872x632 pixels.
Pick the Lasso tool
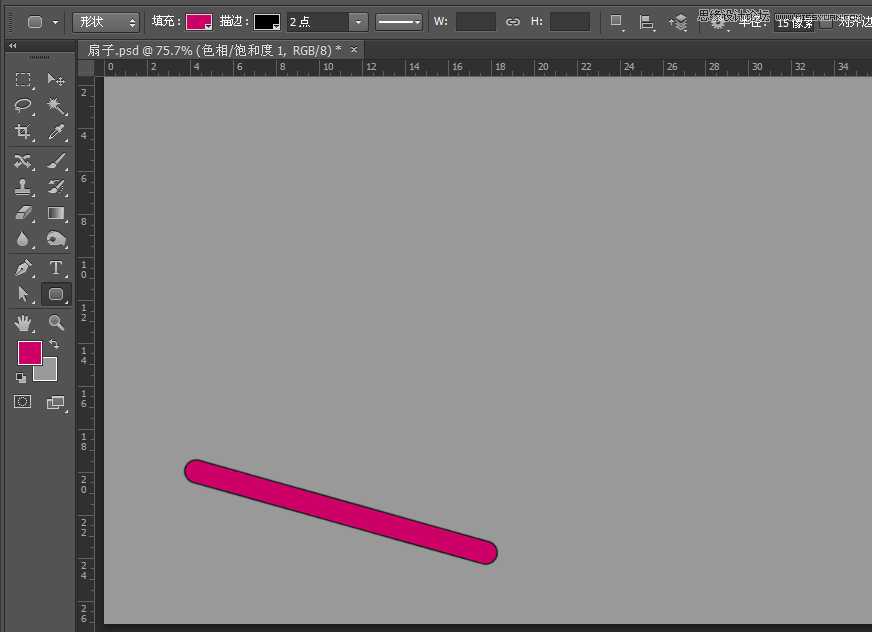point(23,106)
